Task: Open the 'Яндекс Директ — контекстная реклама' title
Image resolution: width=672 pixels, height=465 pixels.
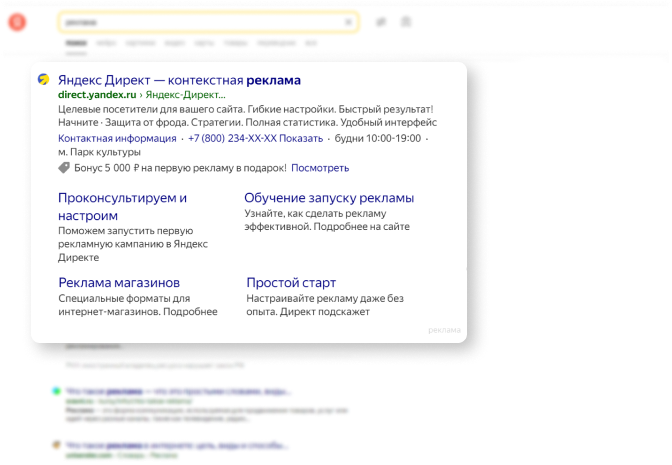Action: point(179,80)
